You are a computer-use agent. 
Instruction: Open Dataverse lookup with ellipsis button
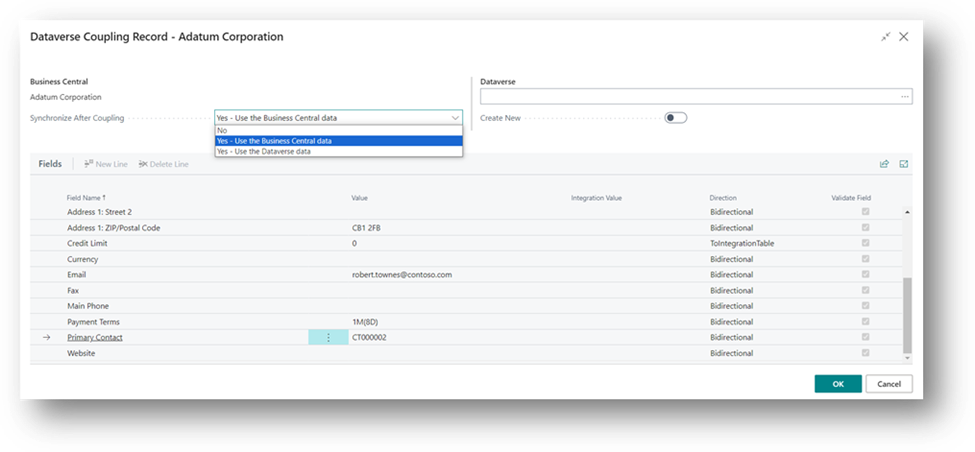(904, 96)
